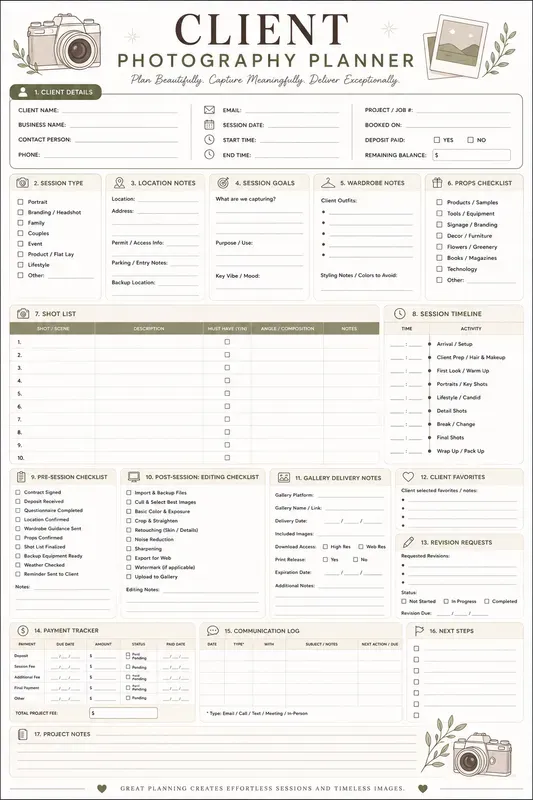Click the pencil icon for Revision Requests
This screenshot has width=533, height=800.
tap(408, 542)
